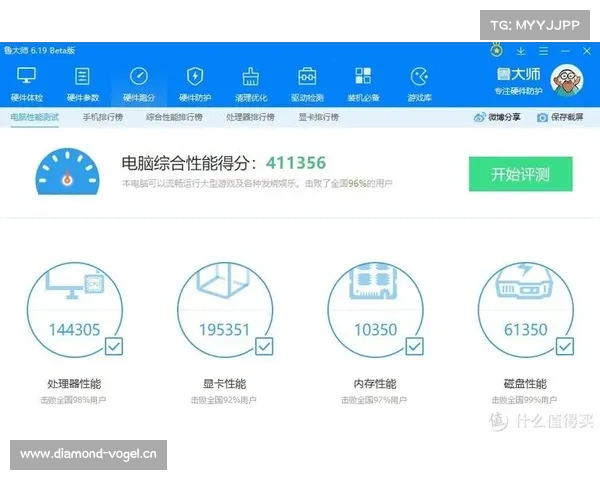Click 击败全国97%用户 text
600x480 pixels.
coord(374,400)
